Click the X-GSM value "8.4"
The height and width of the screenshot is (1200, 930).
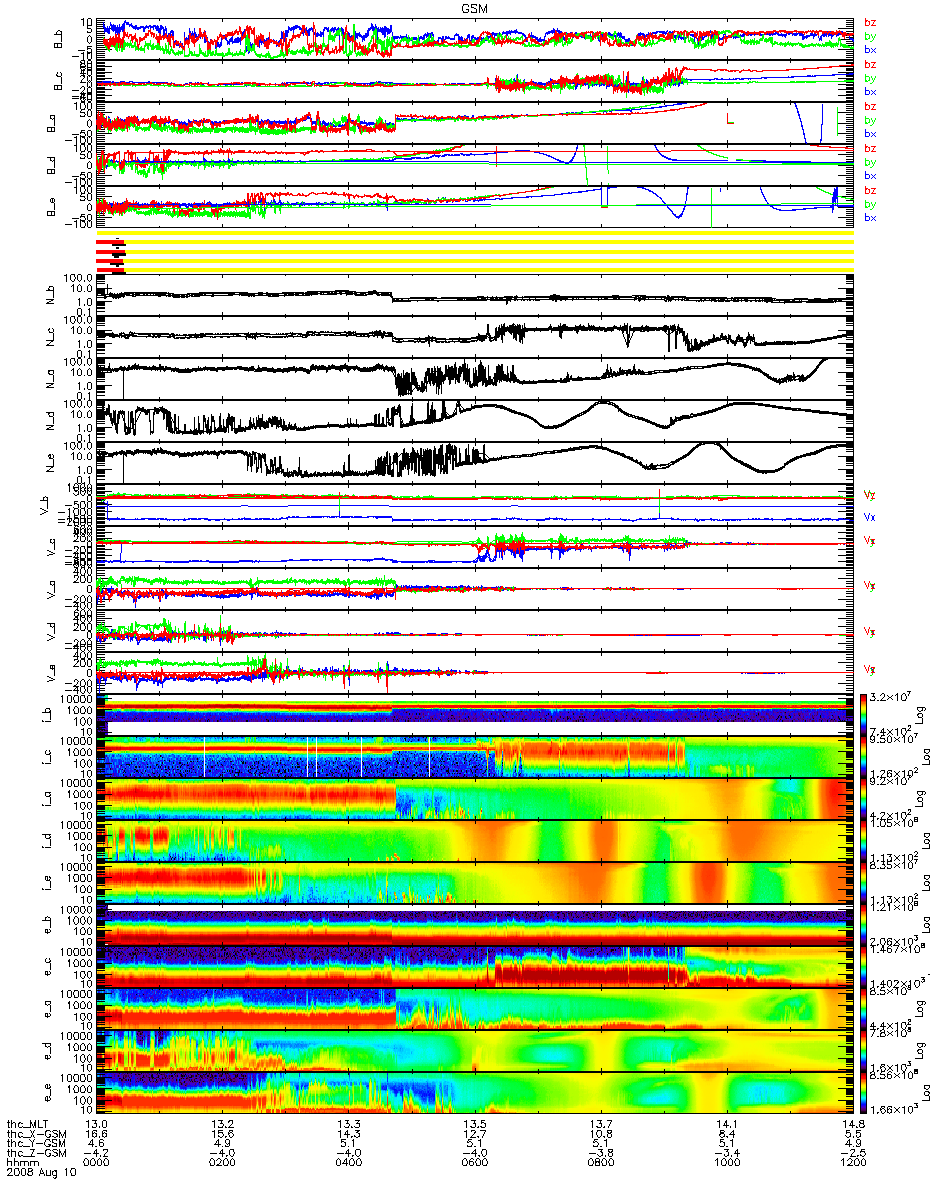click(727, 1136)
